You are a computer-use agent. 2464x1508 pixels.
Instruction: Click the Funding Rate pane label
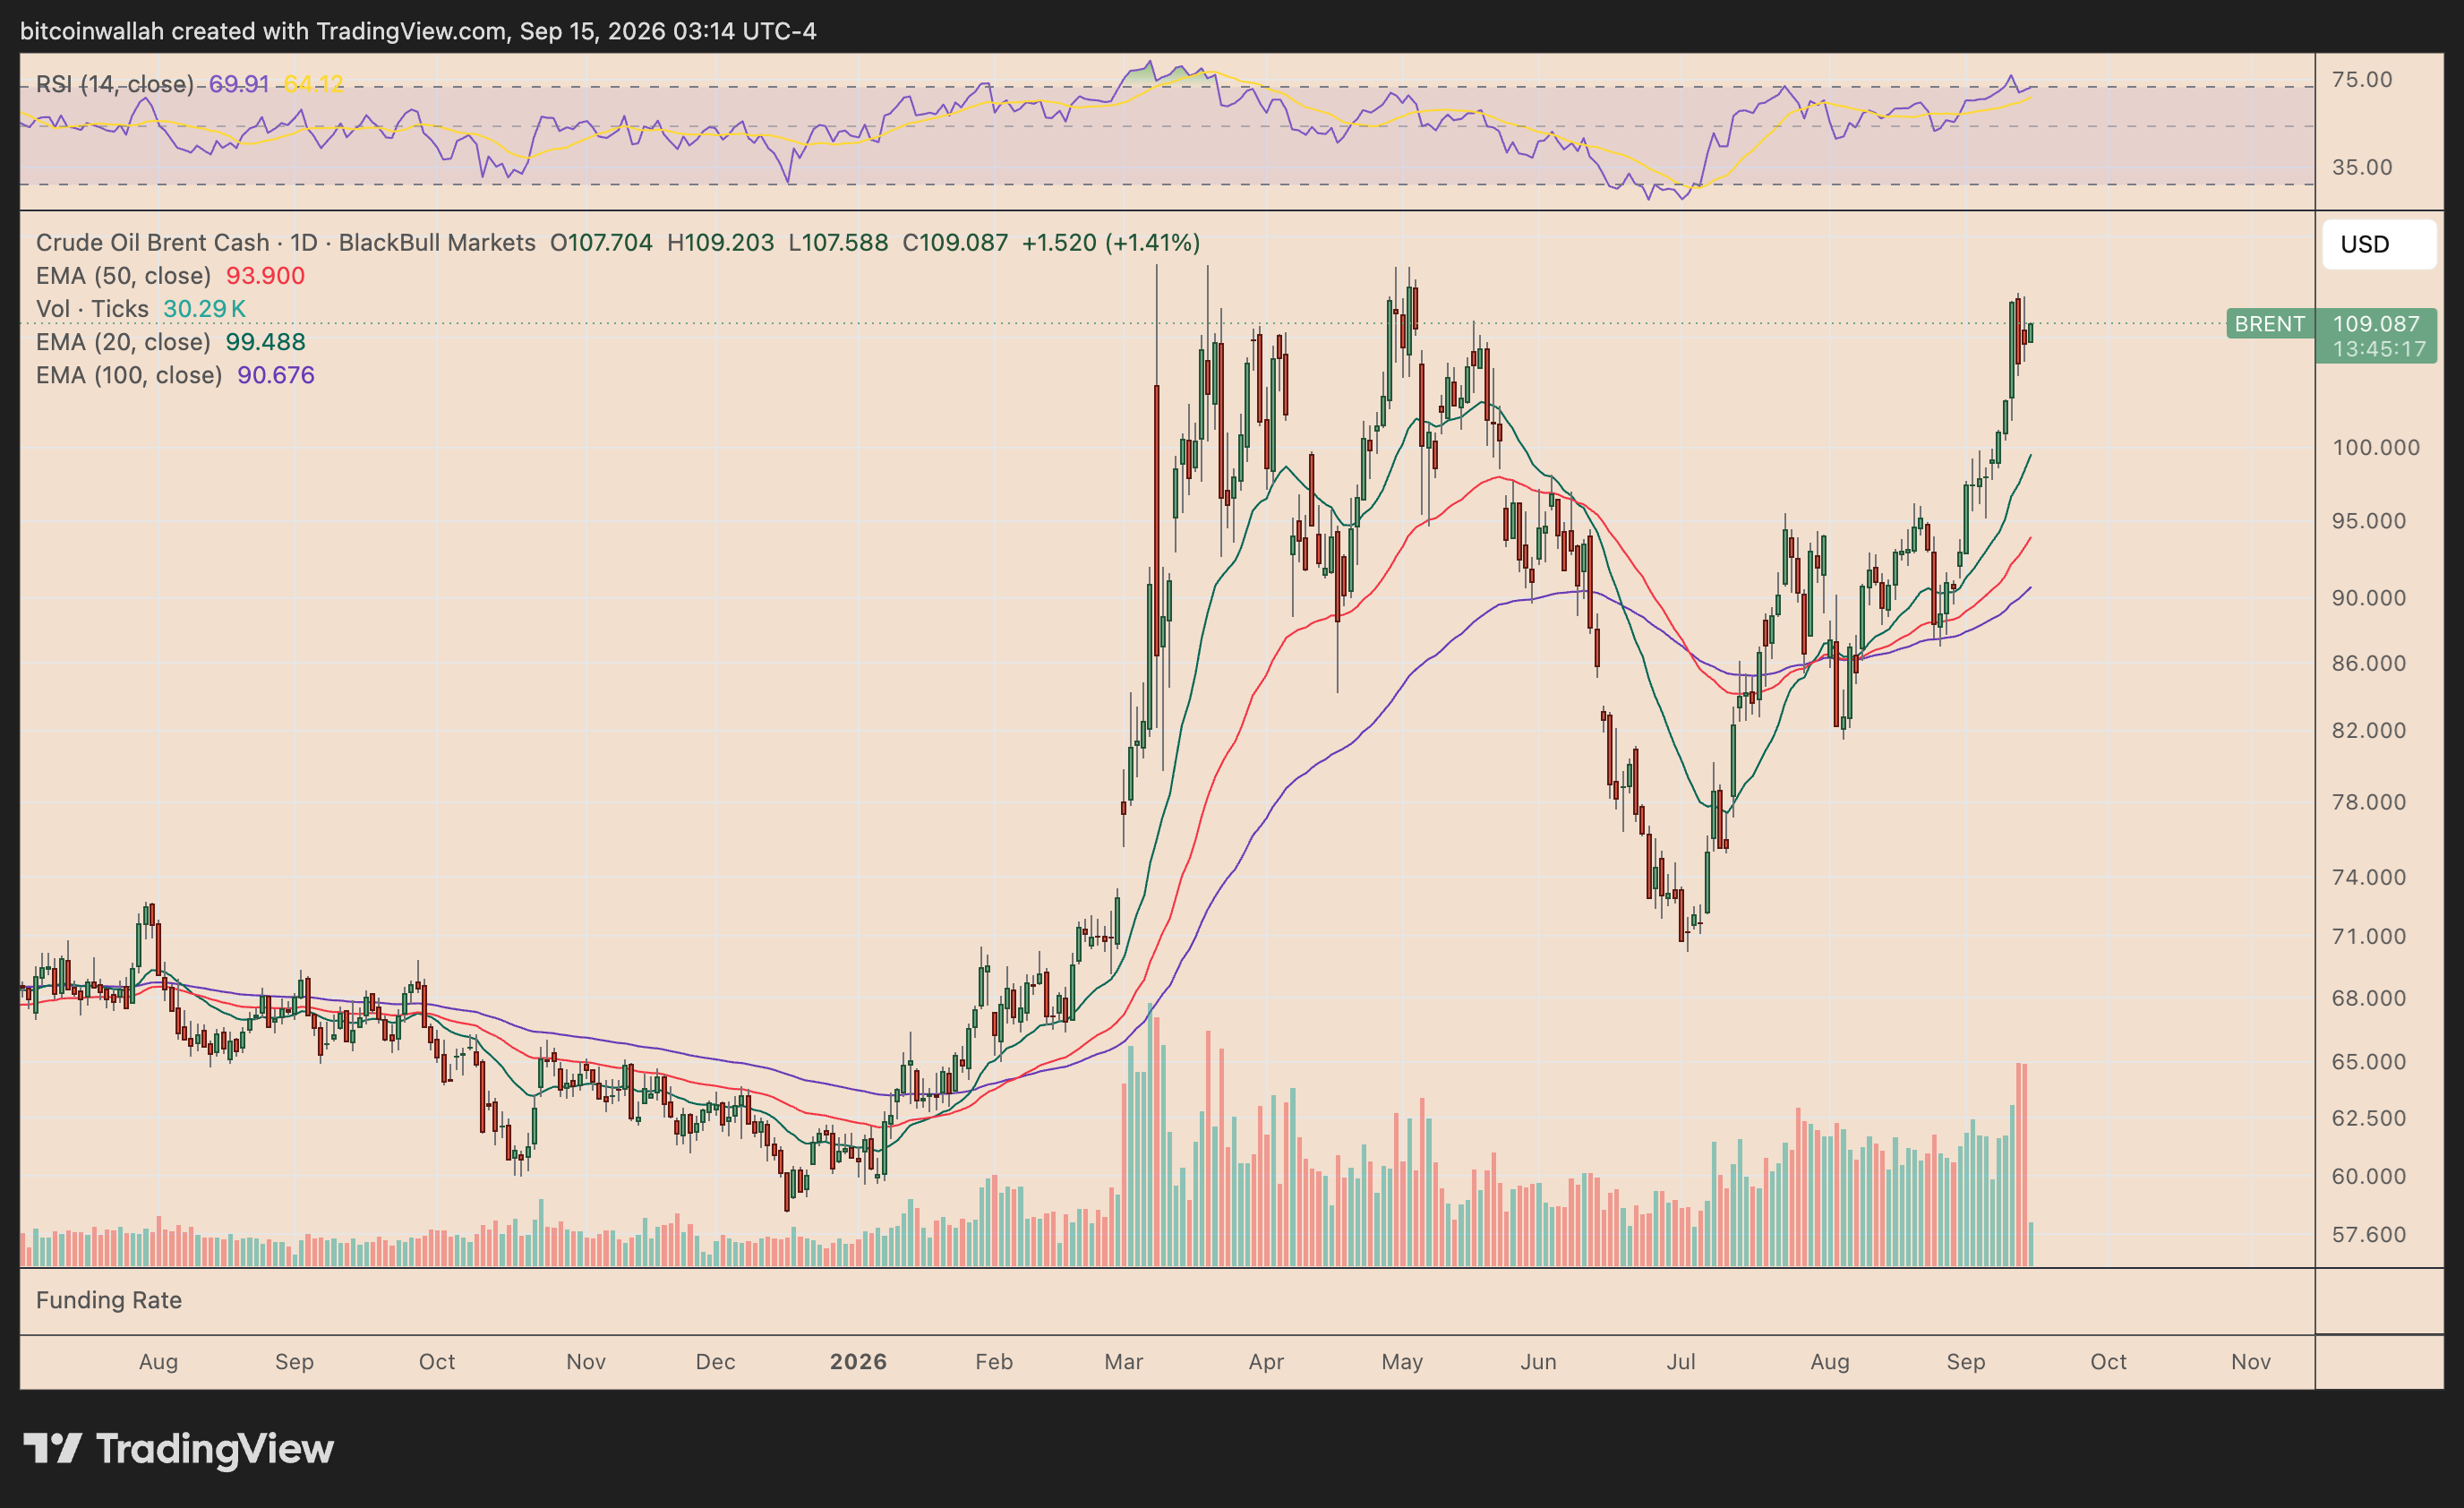[109, 1300]
